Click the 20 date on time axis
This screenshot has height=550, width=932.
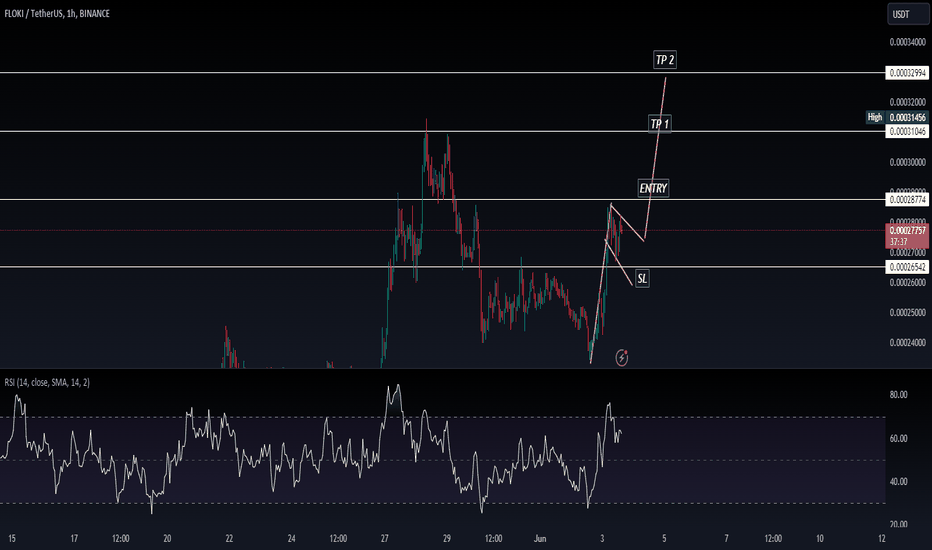(x=167, y=539)
